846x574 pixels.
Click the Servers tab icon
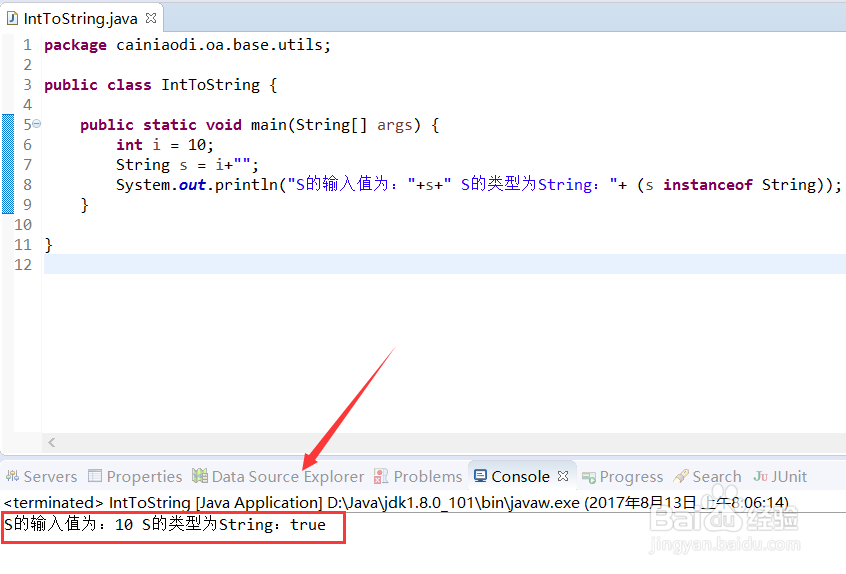(12, 476)
